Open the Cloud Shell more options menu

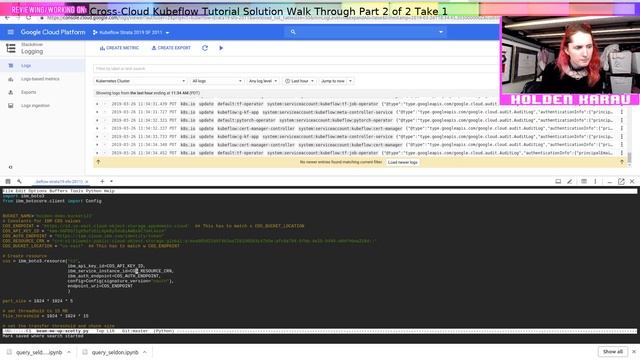[595, 181]
